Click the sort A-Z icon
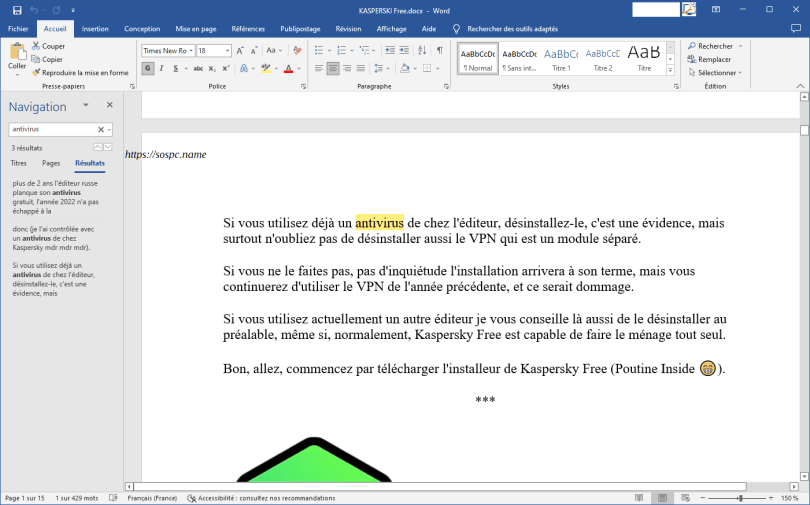 pyautogui.click(x=422, y=50)
